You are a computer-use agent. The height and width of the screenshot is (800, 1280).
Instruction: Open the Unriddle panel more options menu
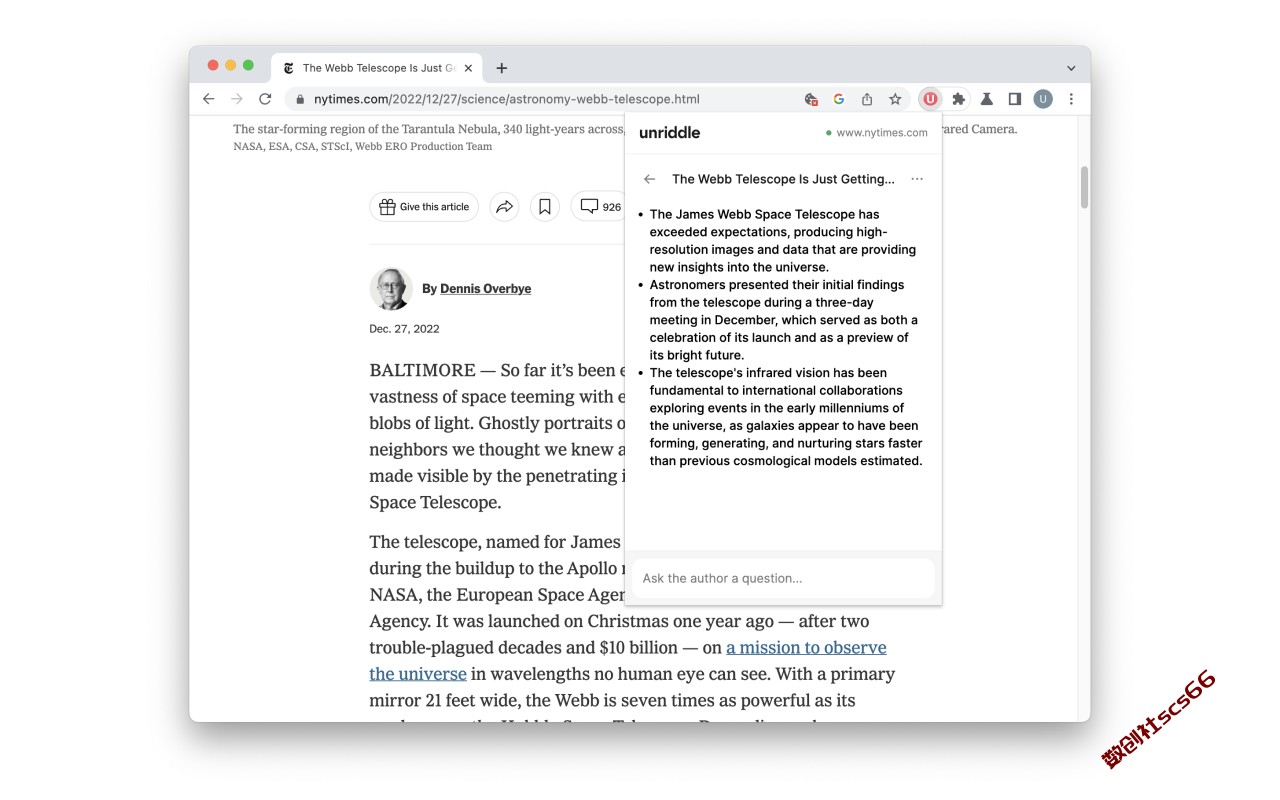(x=917, y=179)
